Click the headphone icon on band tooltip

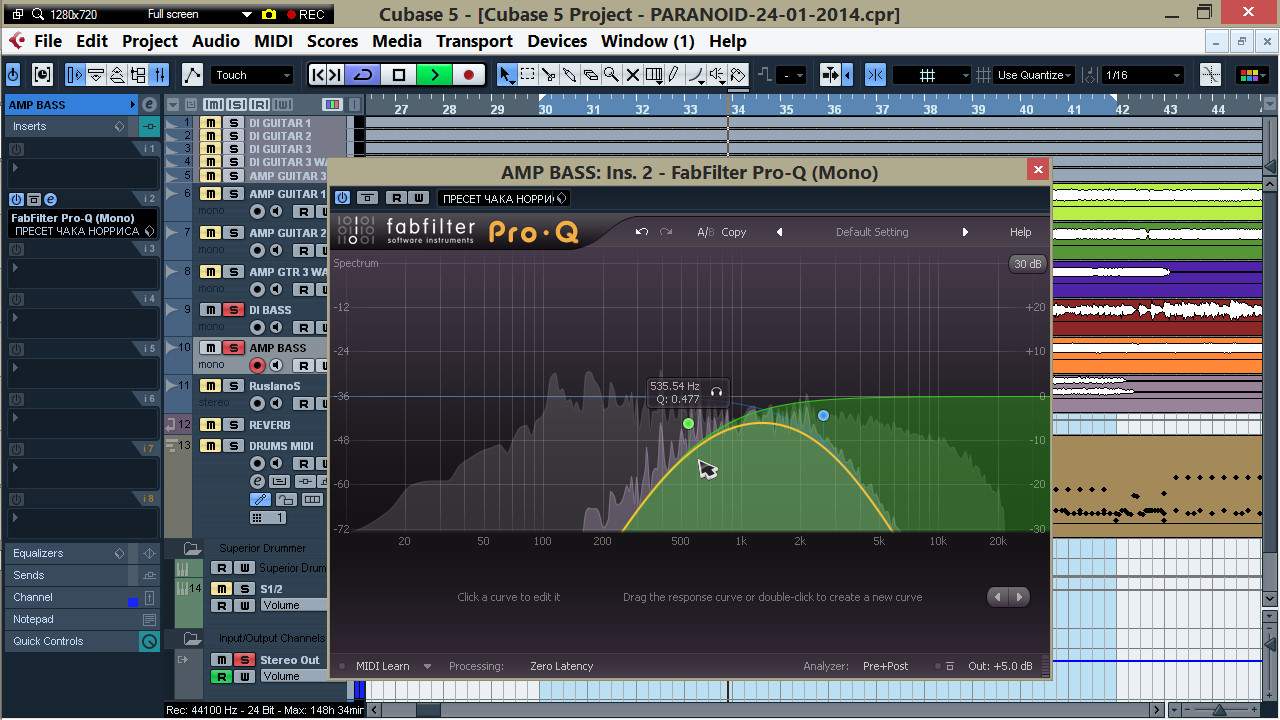[716, 392]
